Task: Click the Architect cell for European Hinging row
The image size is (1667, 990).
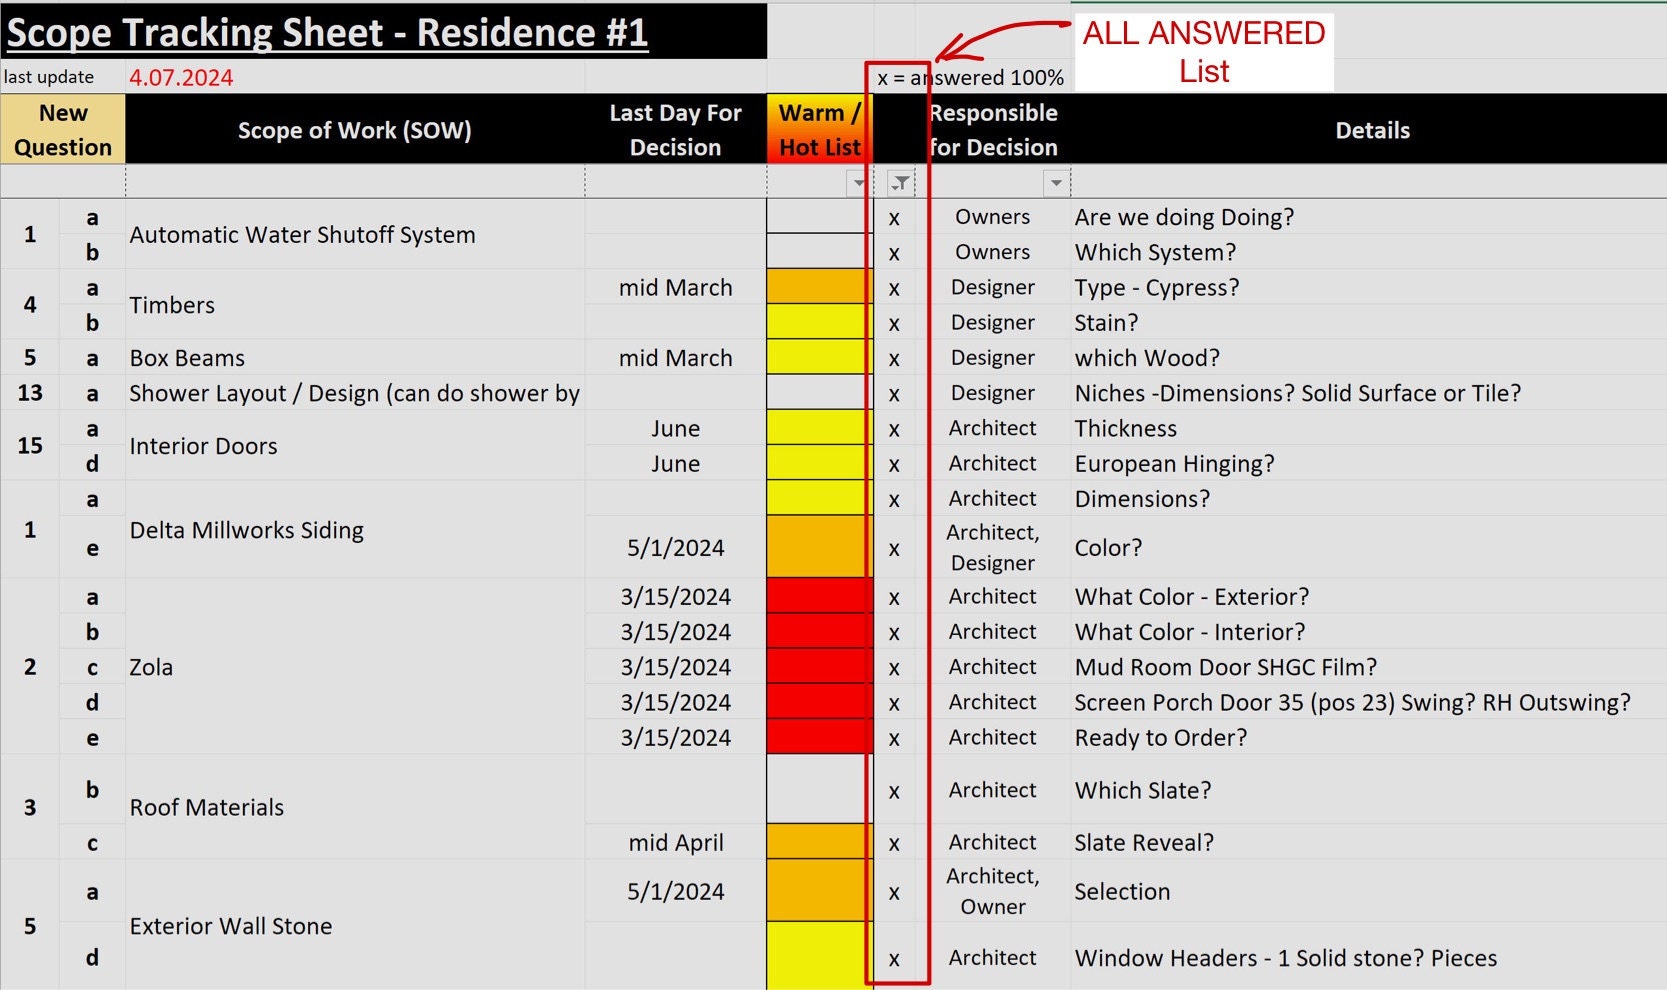Action: click(993, 463)
